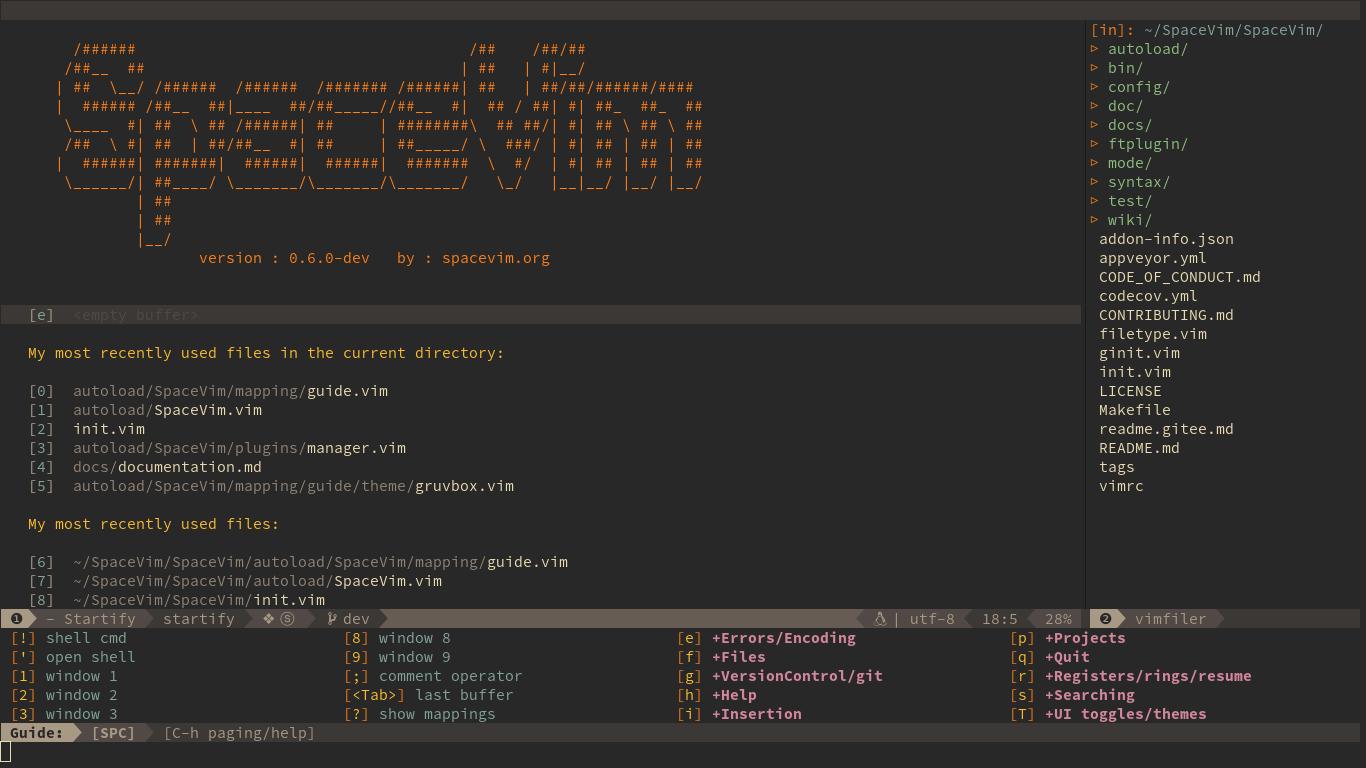Choose [<Tab>] last buffer mapping

pos(428,695)
